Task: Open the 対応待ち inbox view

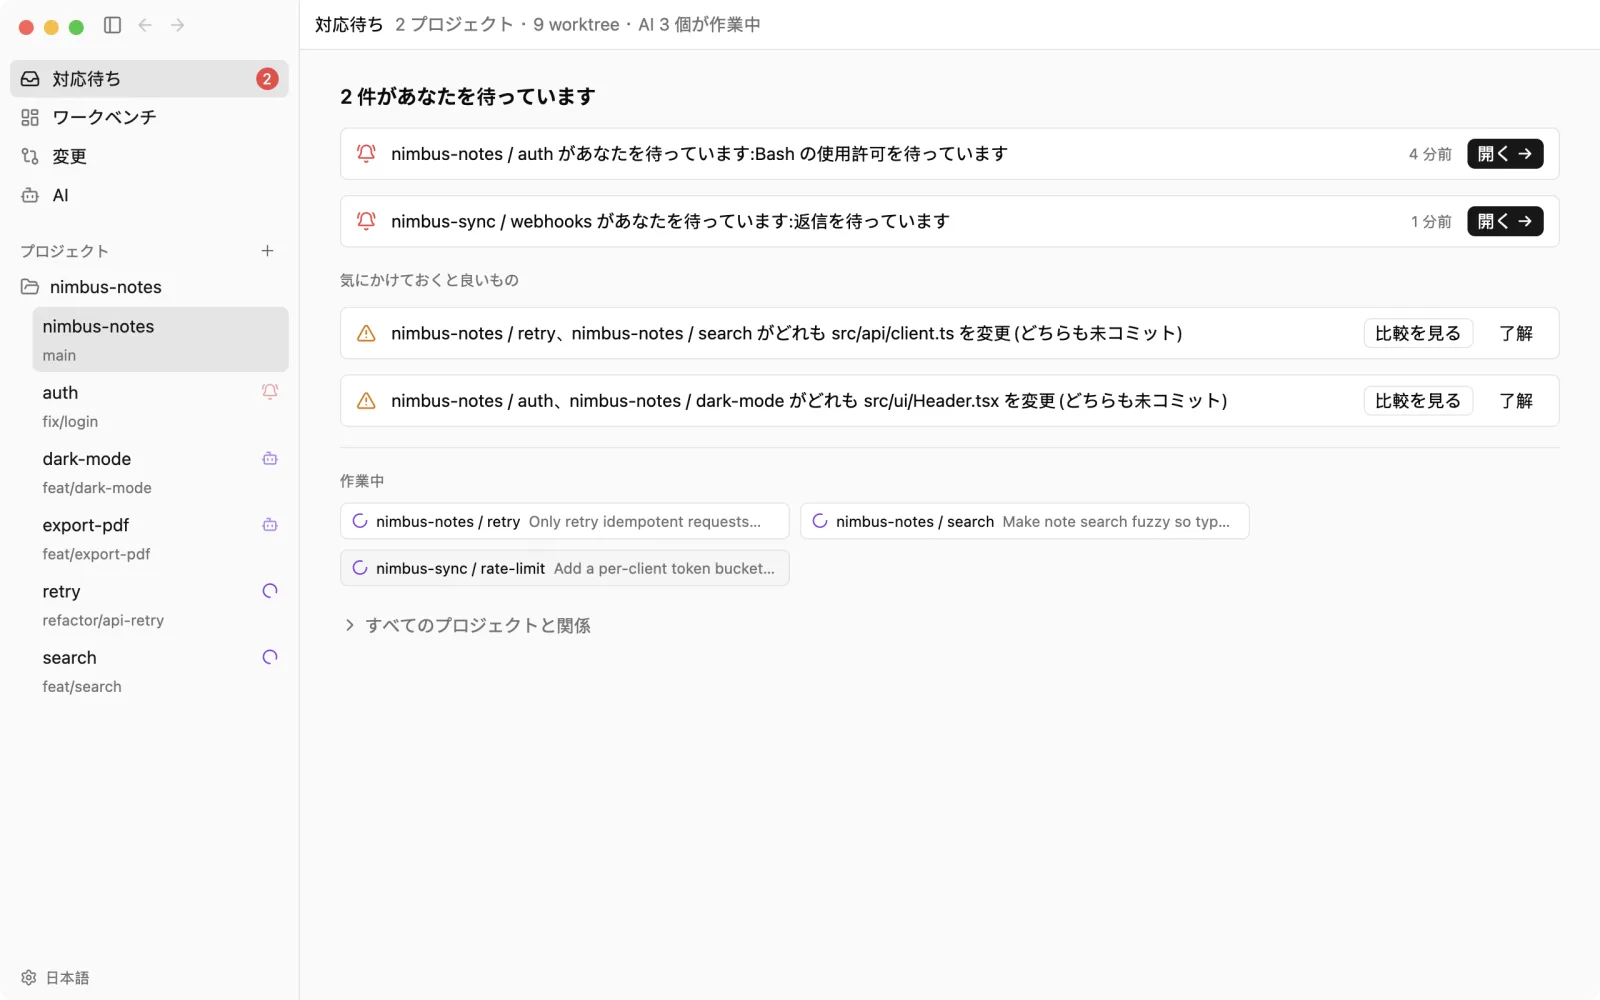Action: point(149,79)
